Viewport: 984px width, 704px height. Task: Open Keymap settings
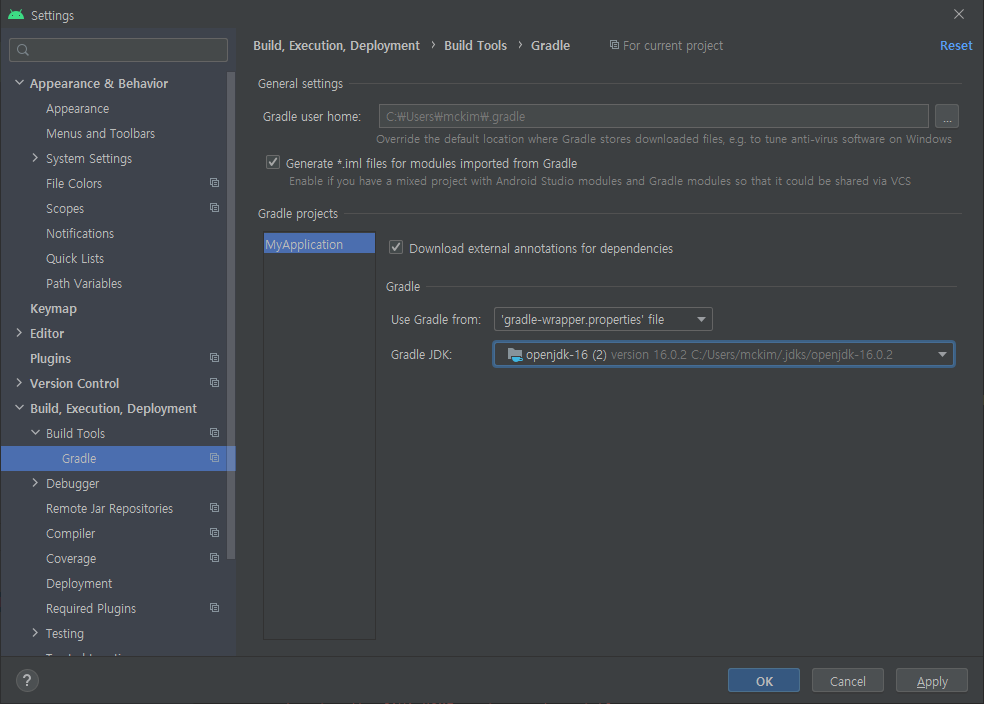pos(53,309)
